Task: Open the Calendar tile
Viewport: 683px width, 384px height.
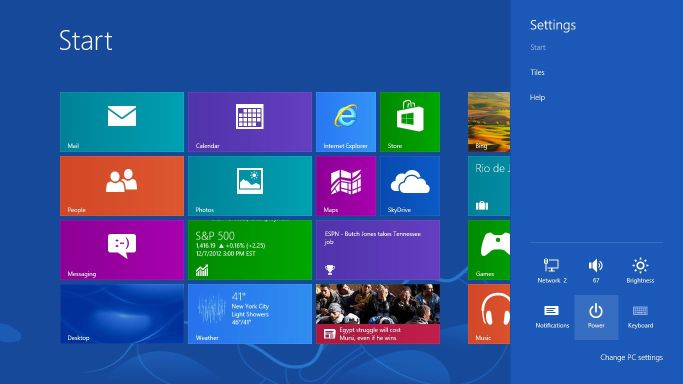Action: coord(250,122)
